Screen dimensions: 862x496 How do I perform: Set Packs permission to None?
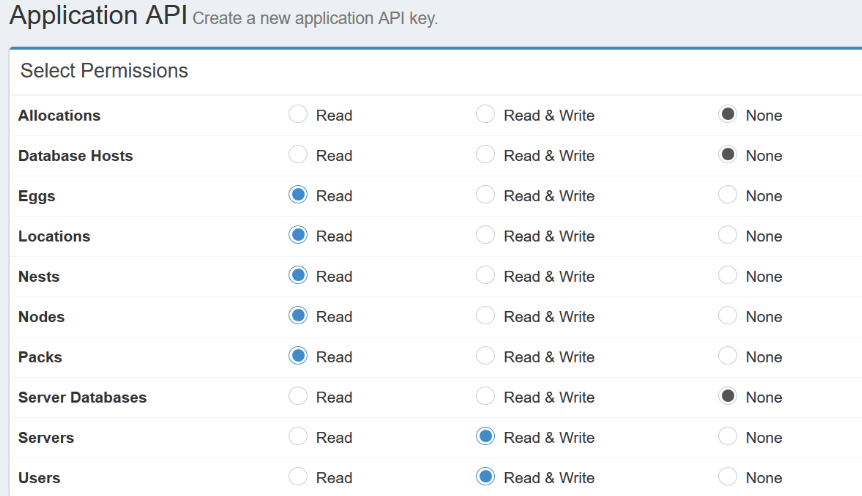[x=728, y=356]
